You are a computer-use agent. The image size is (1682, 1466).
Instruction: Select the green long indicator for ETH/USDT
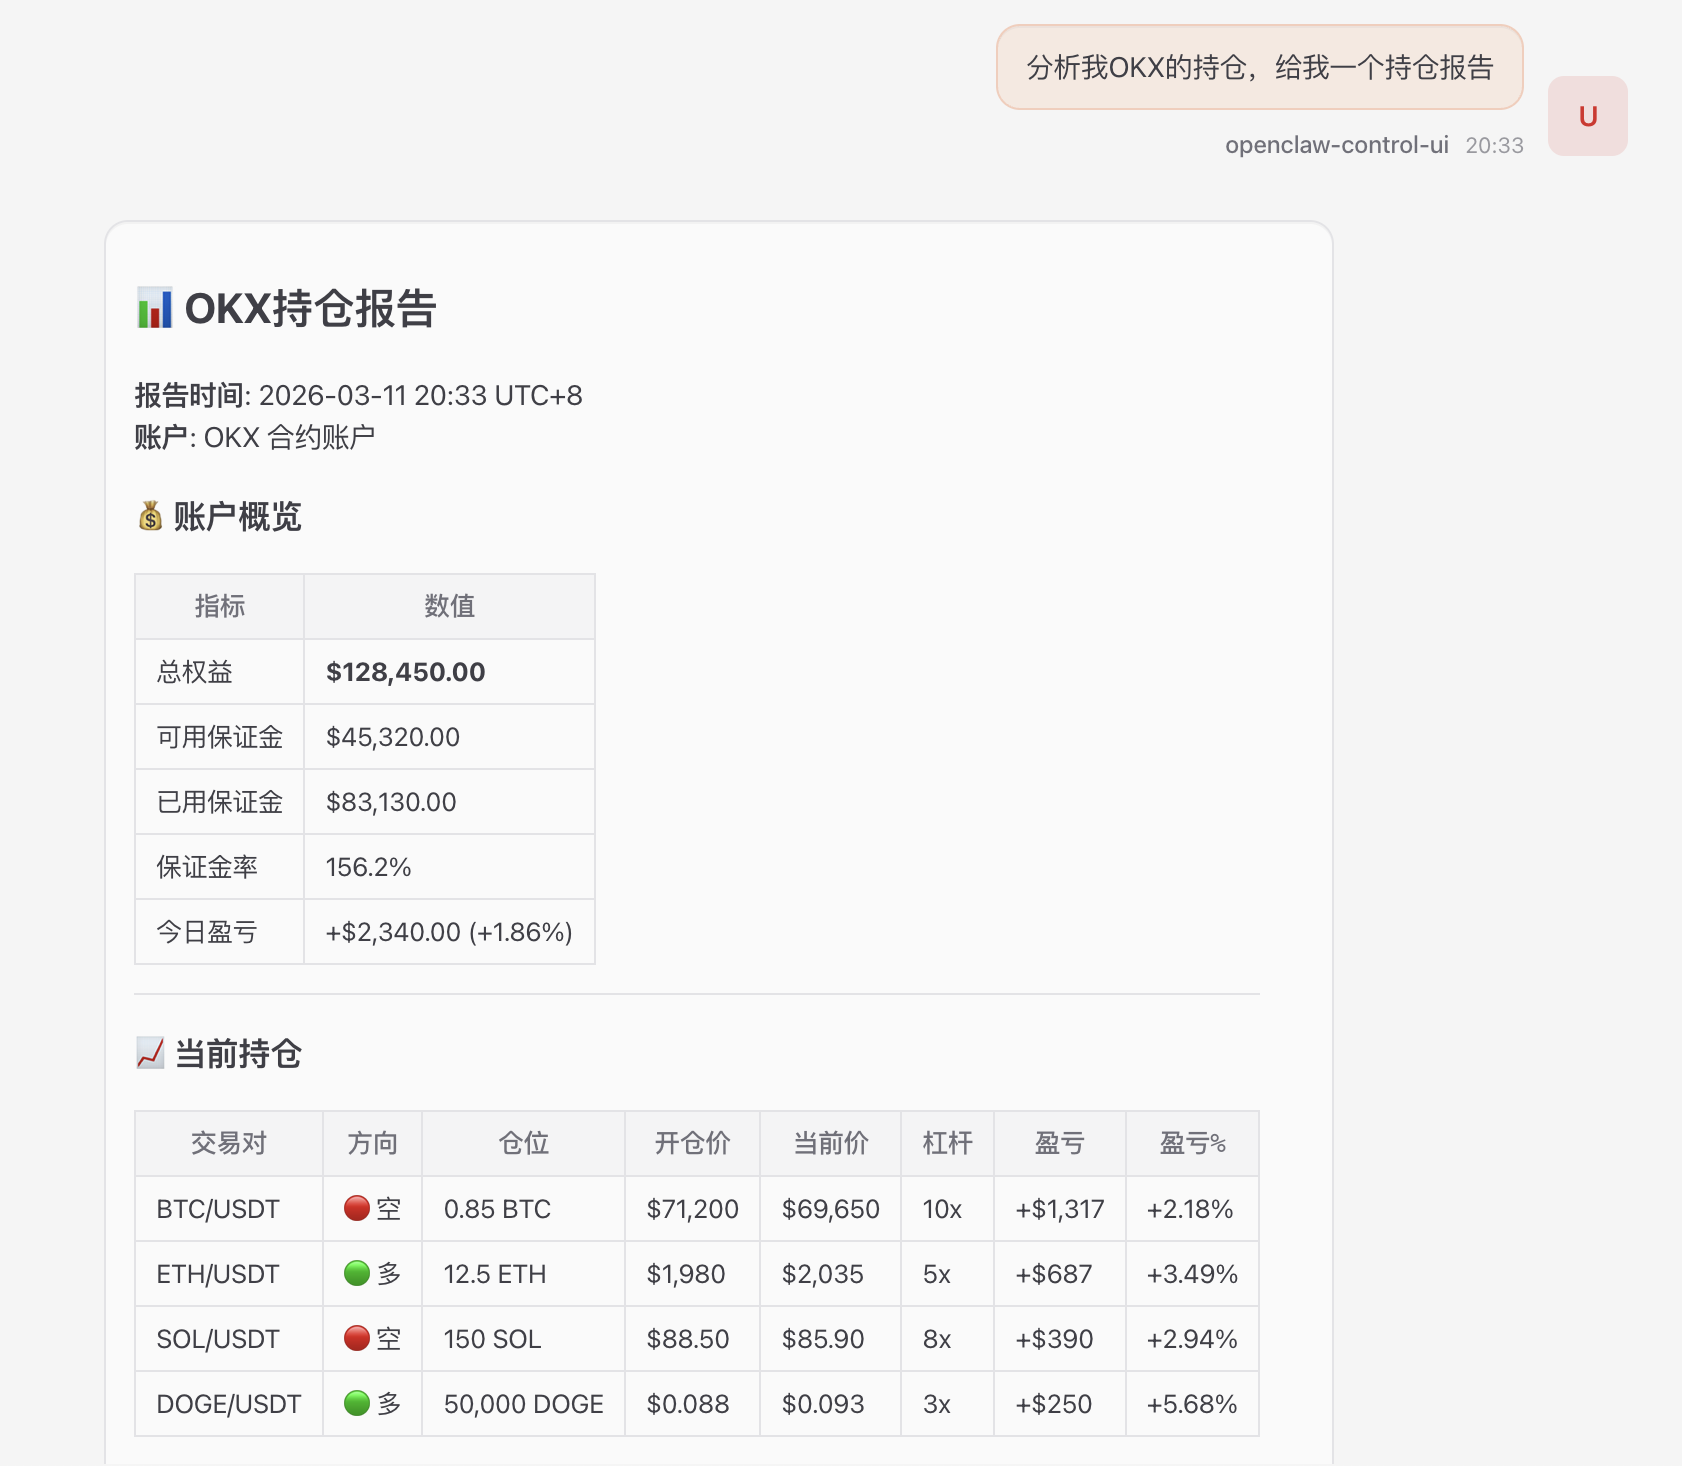(357, 1274)
